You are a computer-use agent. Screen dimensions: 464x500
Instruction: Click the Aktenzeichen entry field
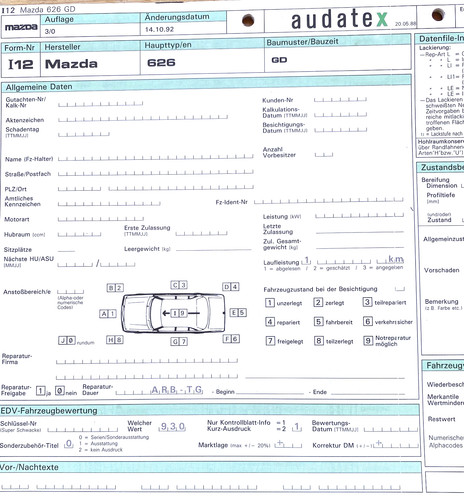(143, 118)
